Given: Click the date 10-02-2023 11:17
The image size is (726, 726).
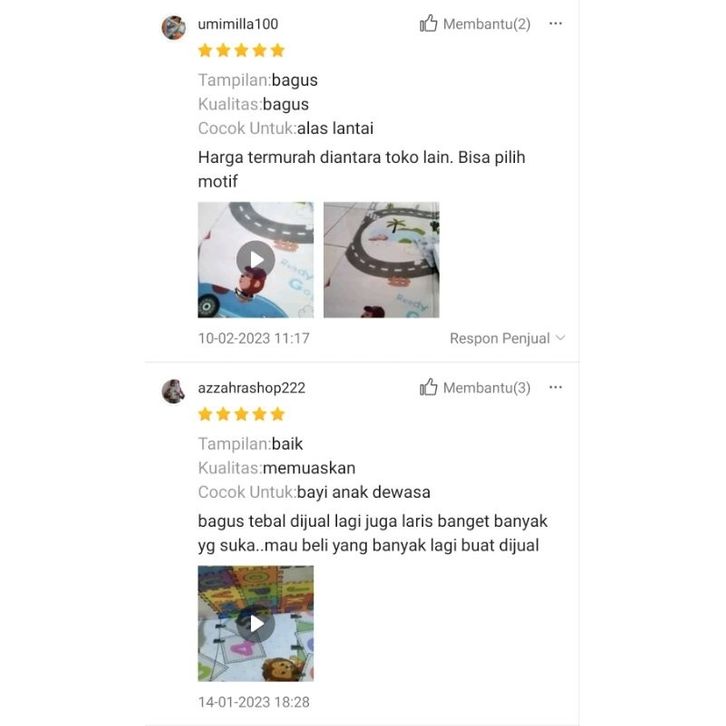Looking at the screenshot, I should pos(254,338).
